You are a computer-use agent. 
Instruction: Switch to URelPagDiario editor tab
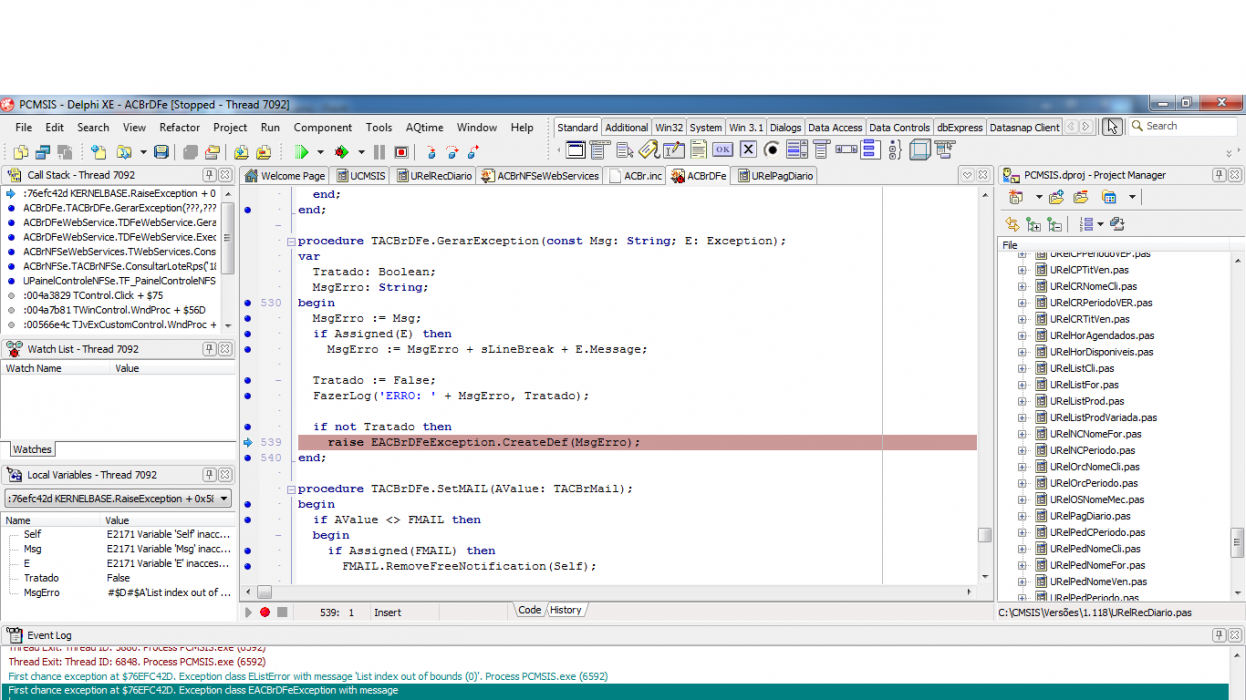point(774,175)
